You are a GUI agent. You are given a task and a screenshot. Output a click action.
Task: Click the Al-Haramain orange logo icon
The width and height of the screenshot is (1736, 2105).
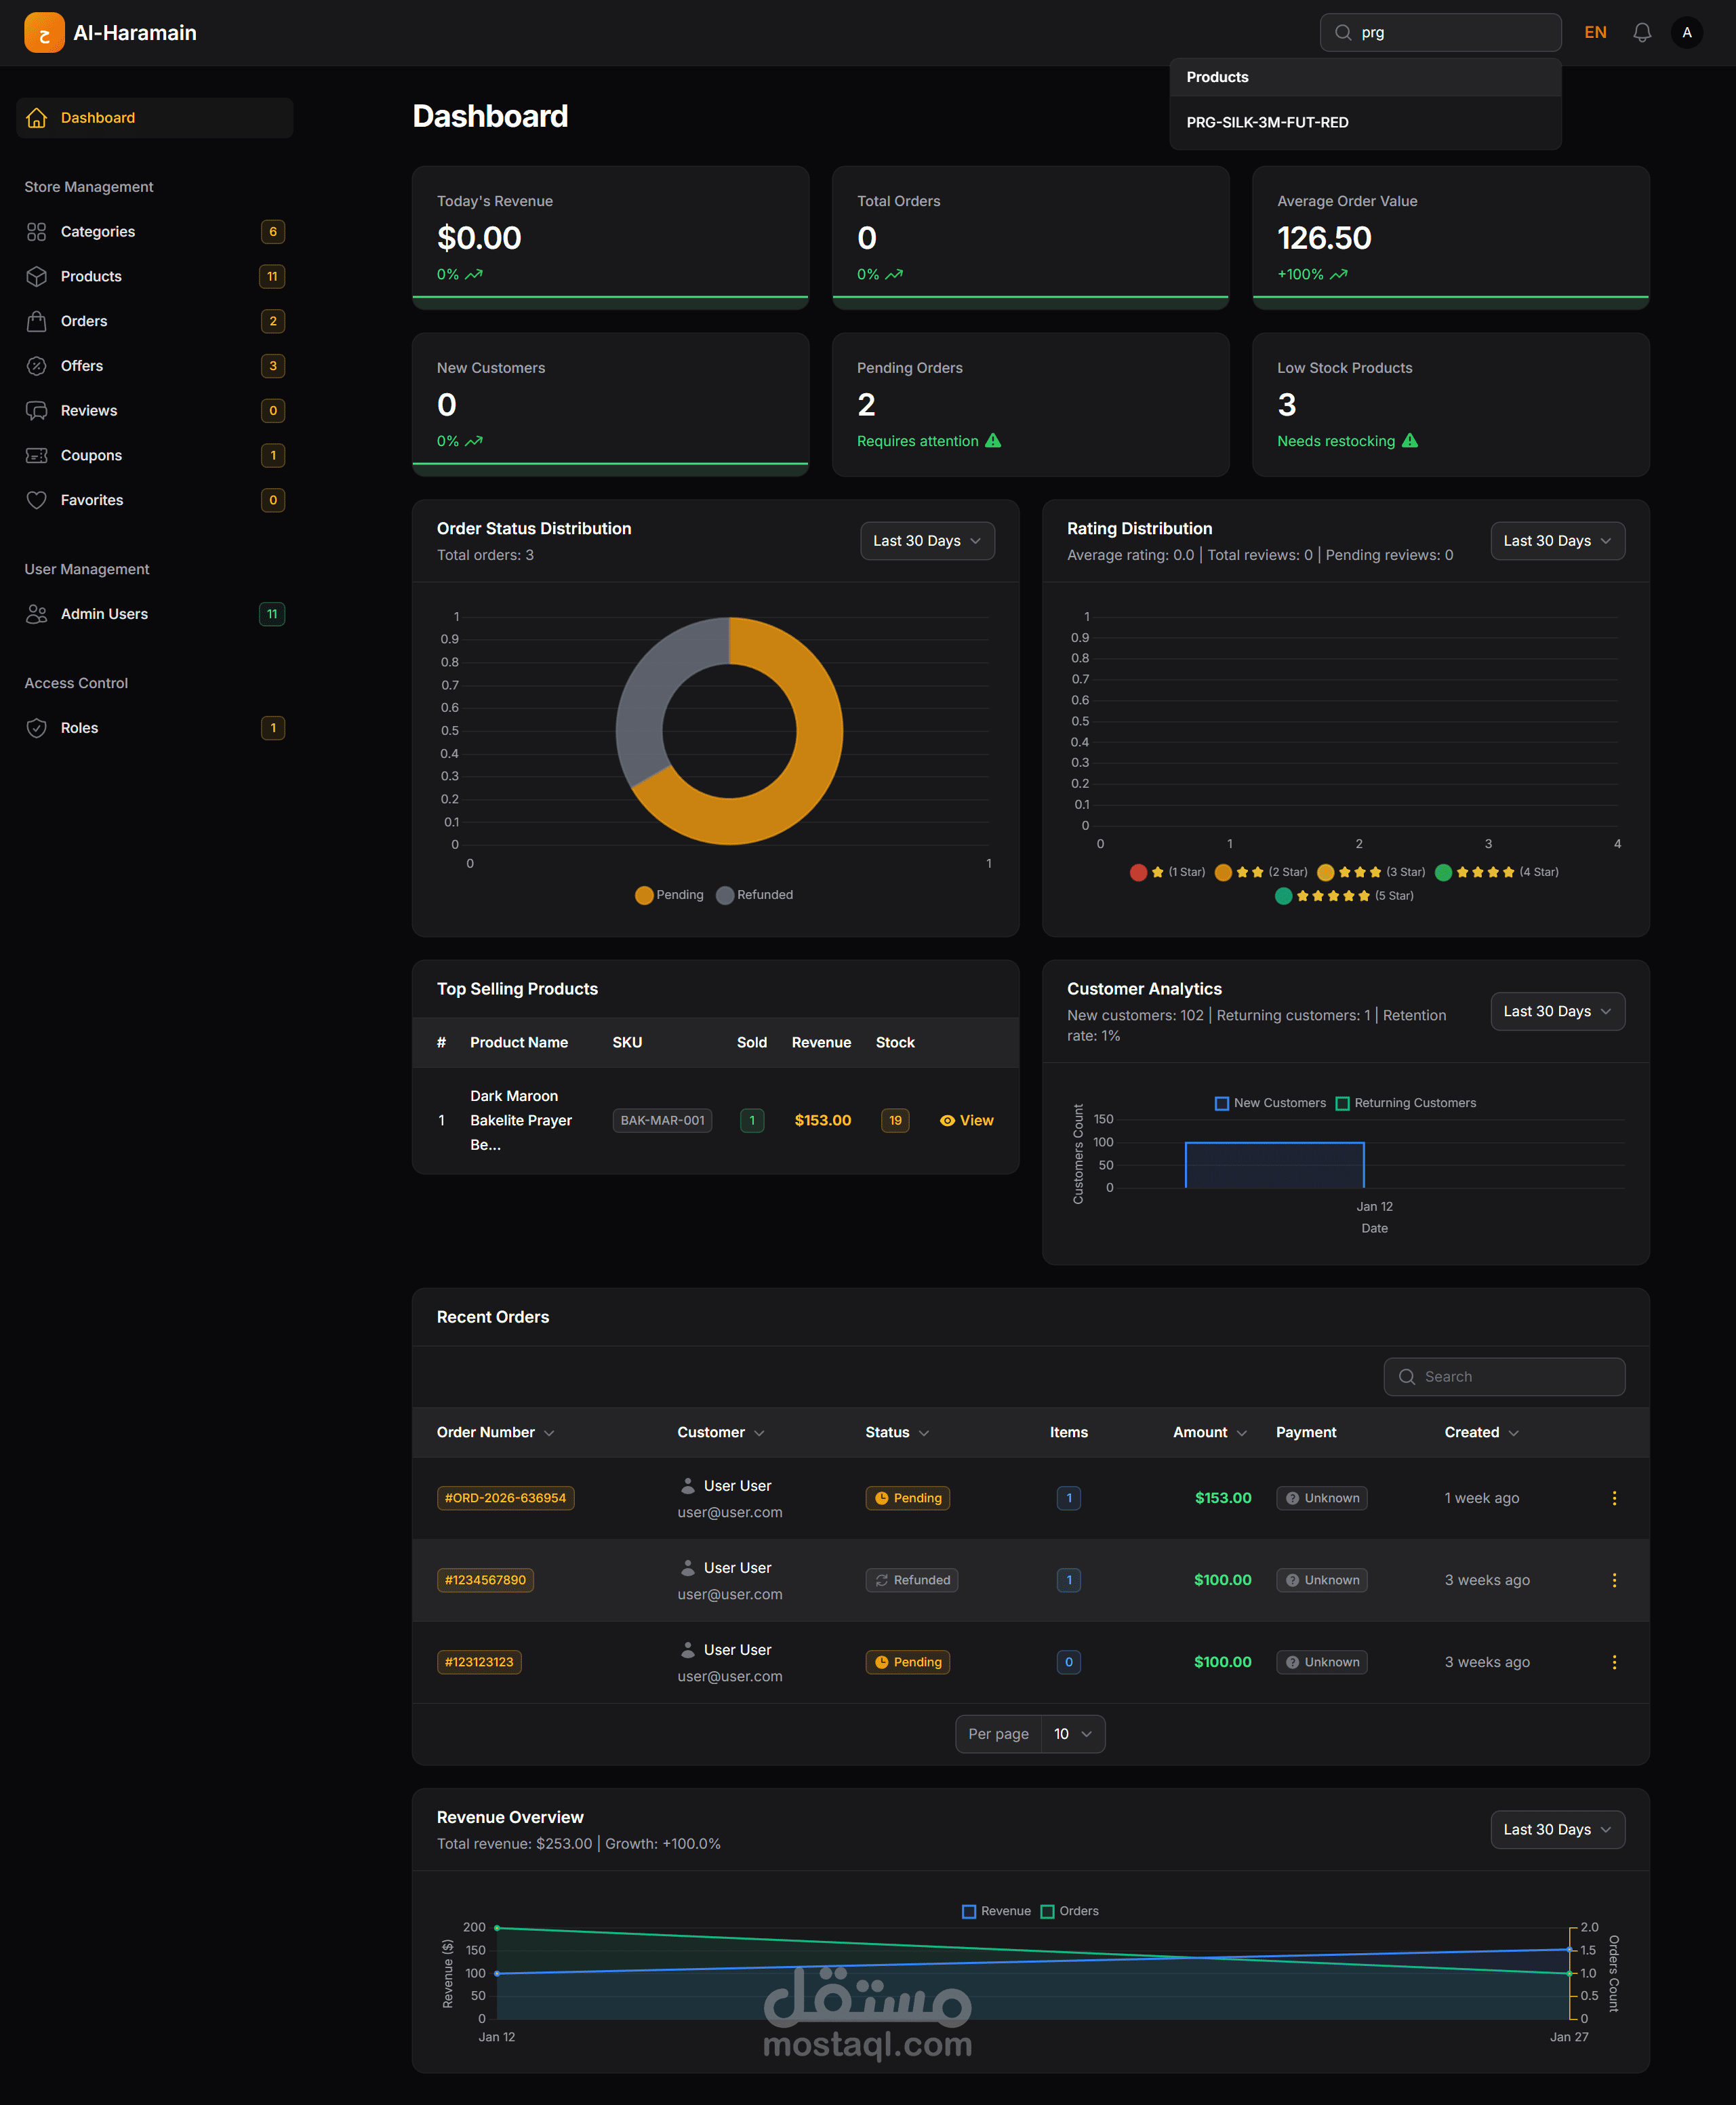44,33
